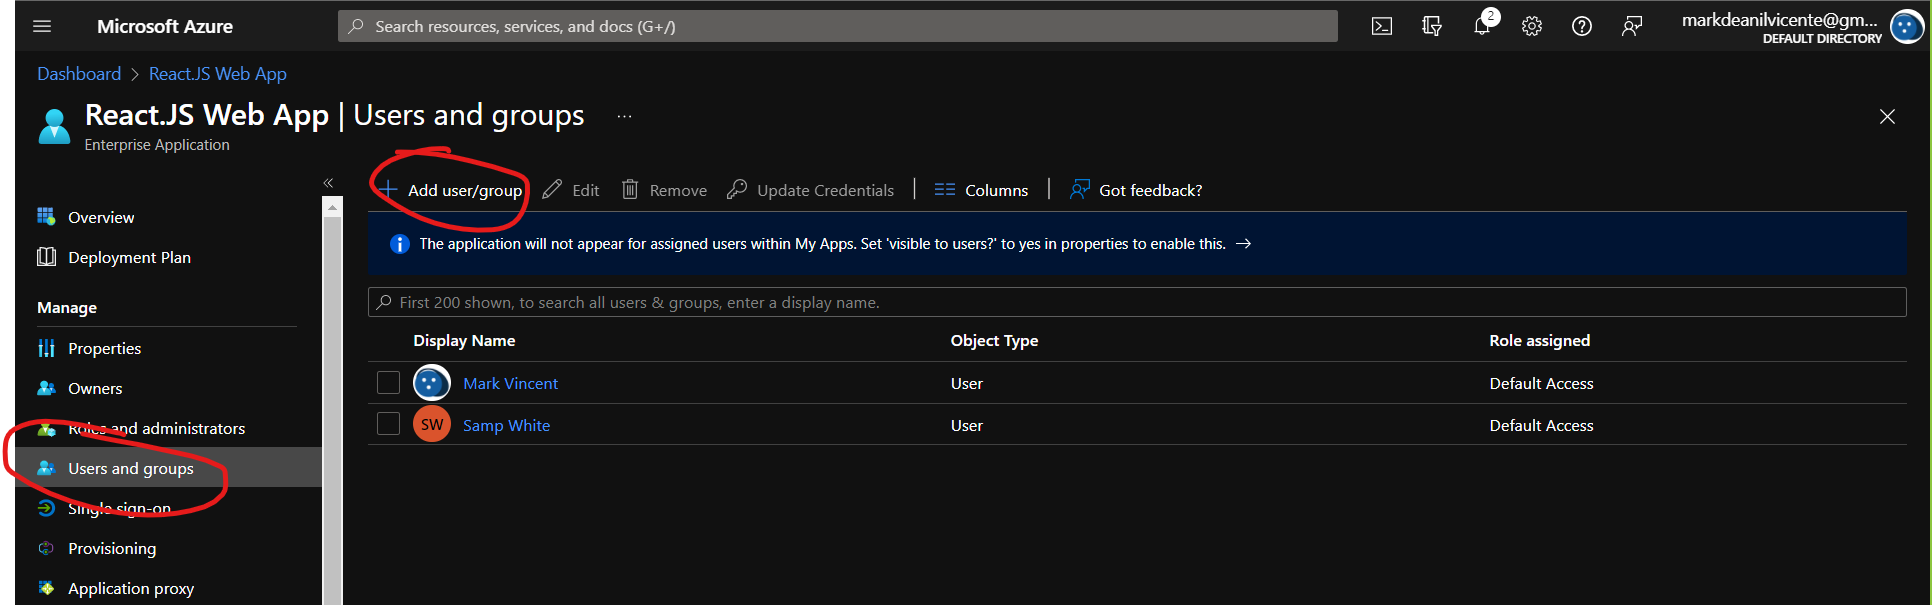
Task: Click the Update Credentials key icon
Action: click(737, 189)
